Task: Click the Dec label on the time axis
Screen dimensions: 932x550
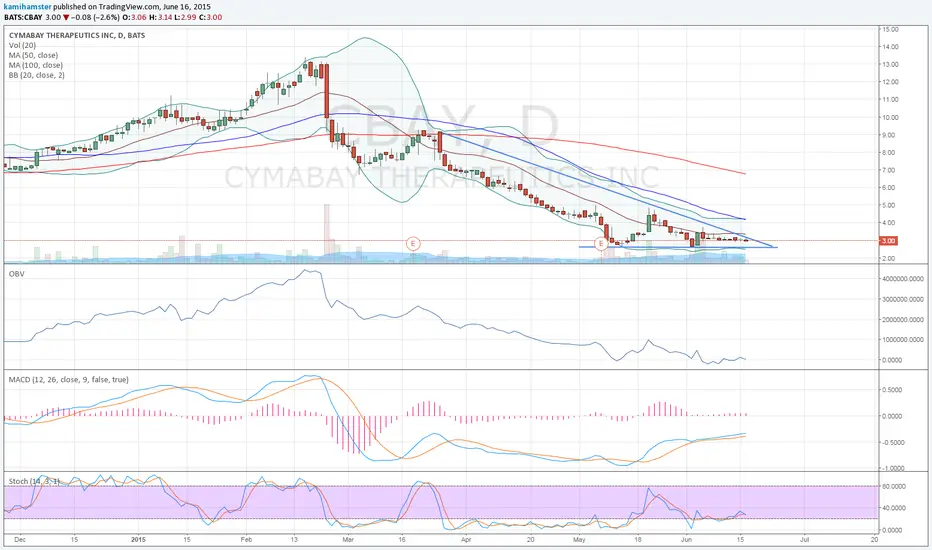Action: (x=20, y=540)
